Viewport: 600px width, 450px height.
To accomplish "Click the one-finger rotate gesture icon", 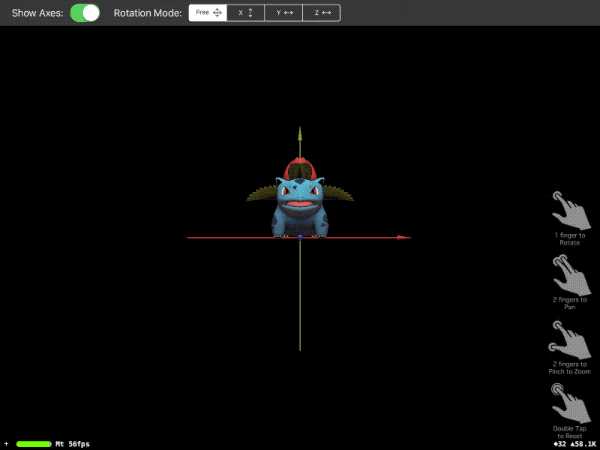I will point(571,210).
